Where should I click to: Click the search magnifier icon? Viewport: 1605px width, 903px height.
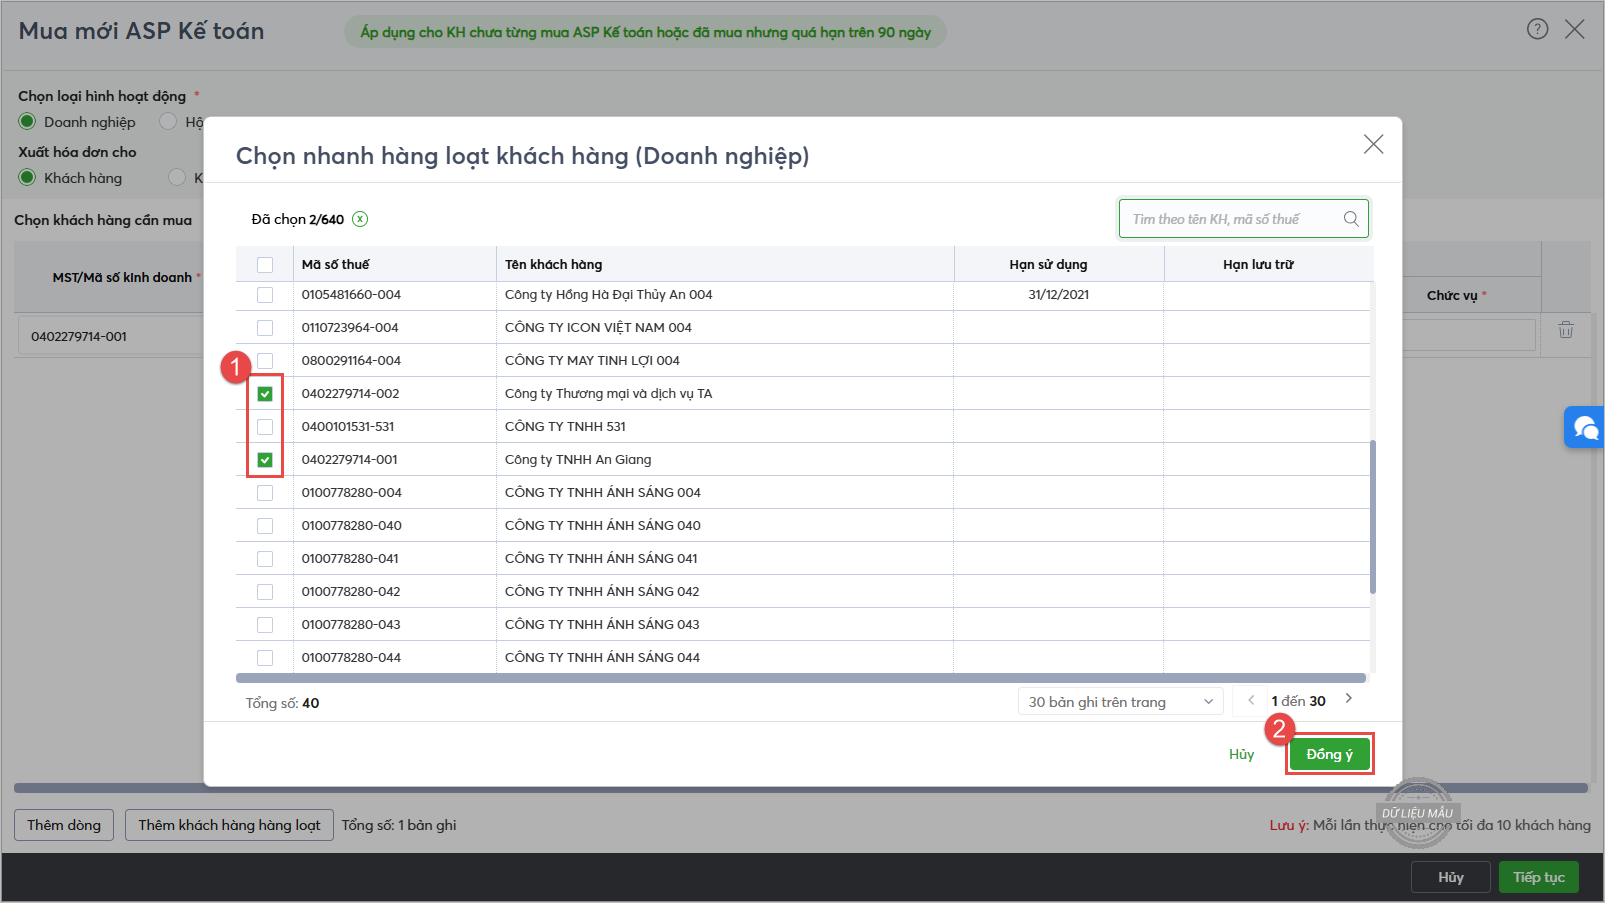1351,219
